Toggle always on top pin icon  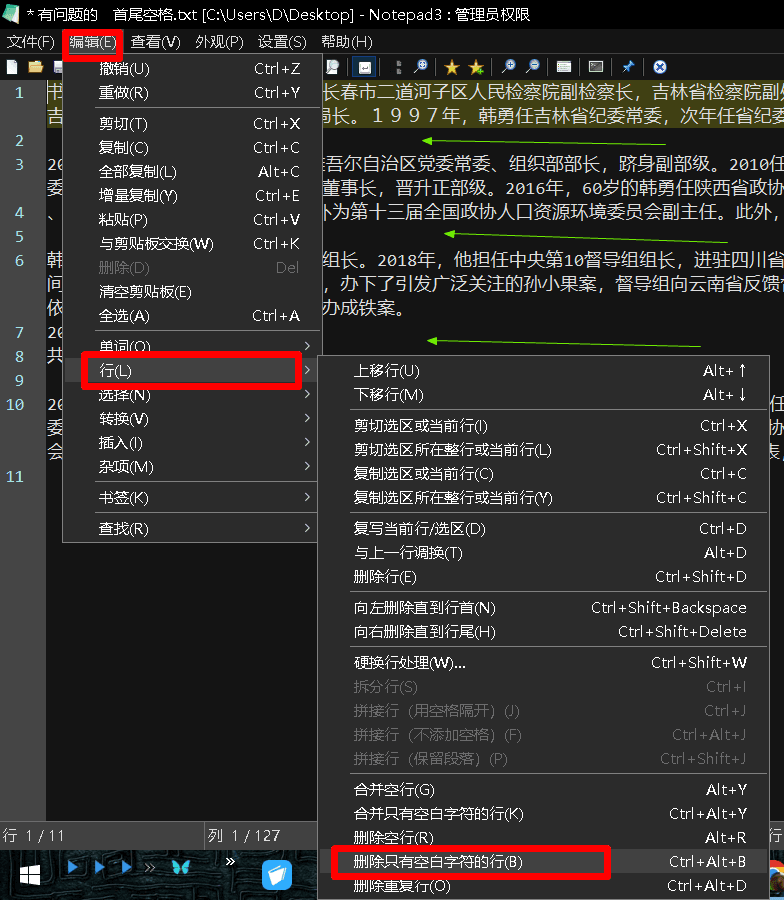click(628, 67)
